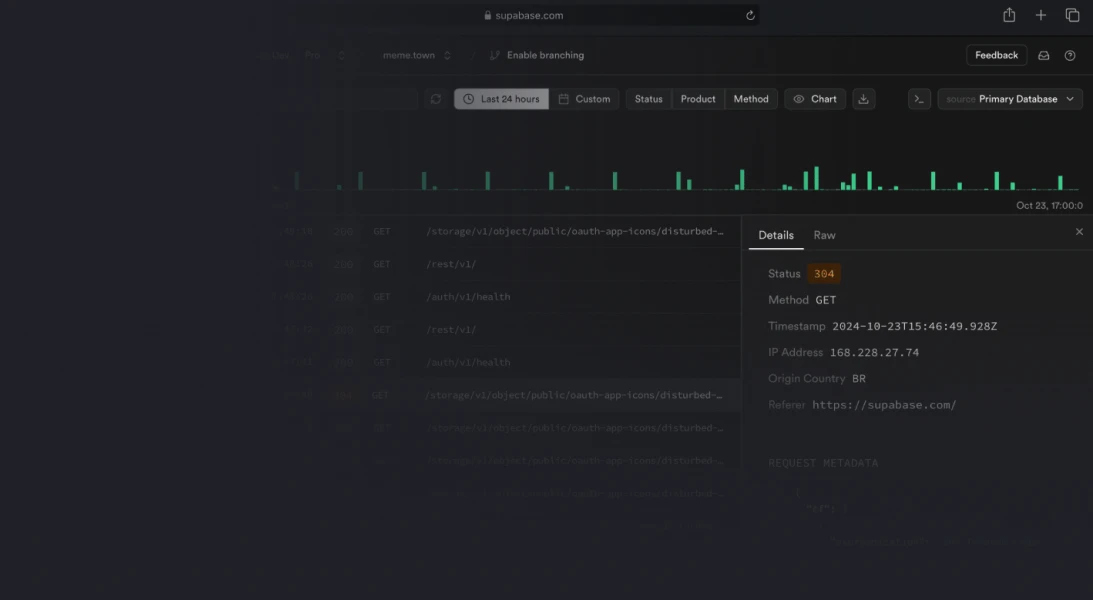The image size is (1093, 600).
Task: Show browser tab overview icon
Action: tap(1072, 15)
